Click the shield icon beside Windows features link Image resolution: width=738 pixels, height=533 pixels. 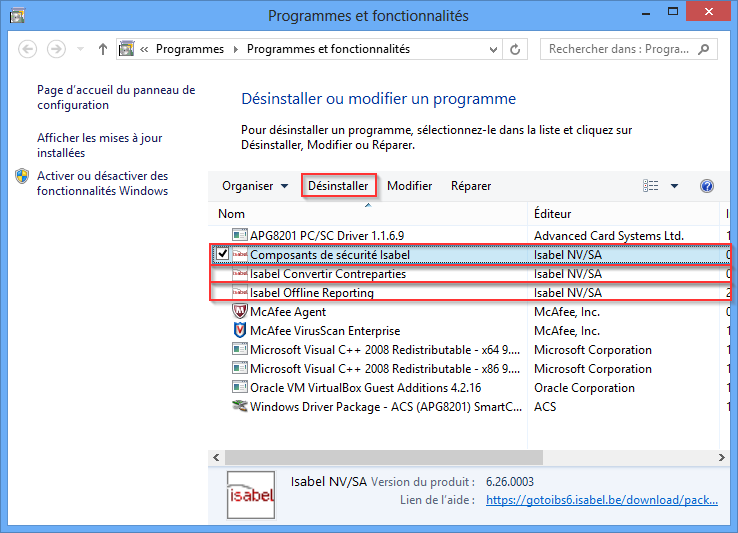(x=22, y=177)
